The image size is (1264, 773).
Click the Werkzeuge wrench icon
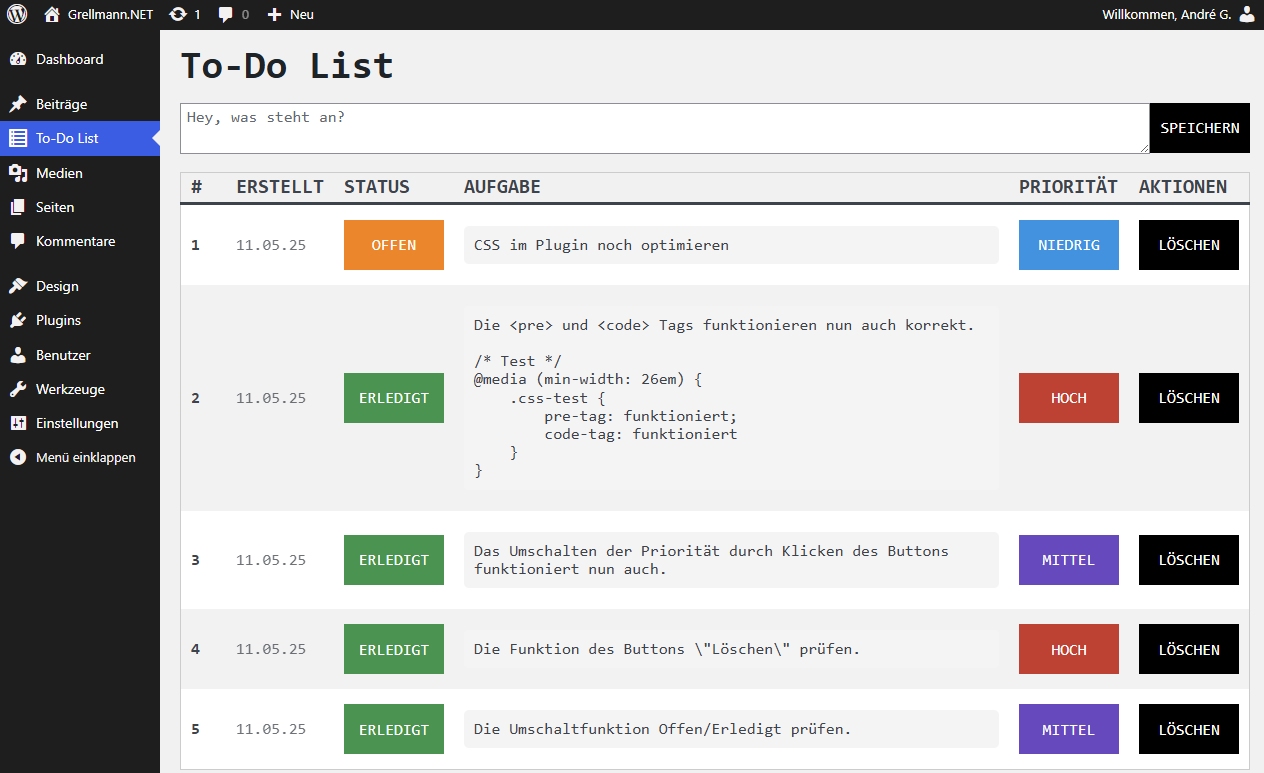click(18, 390)
